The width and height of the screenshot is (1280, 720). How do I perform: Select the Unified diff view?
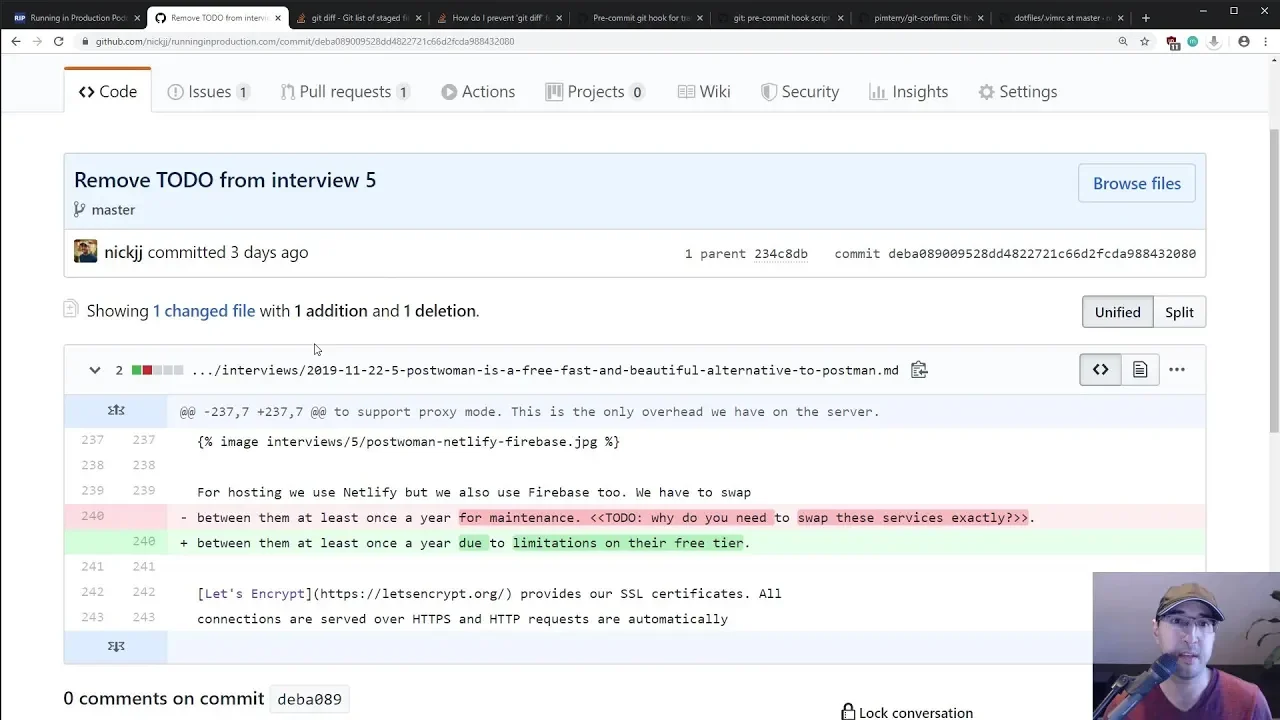[x=1117, y=312]
